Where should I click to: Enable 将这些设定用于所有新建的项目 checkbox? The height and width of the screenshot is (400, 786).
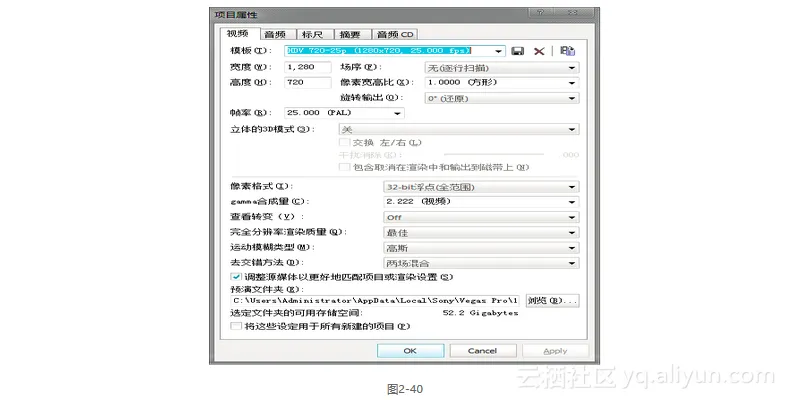click(x=236, y=326)
